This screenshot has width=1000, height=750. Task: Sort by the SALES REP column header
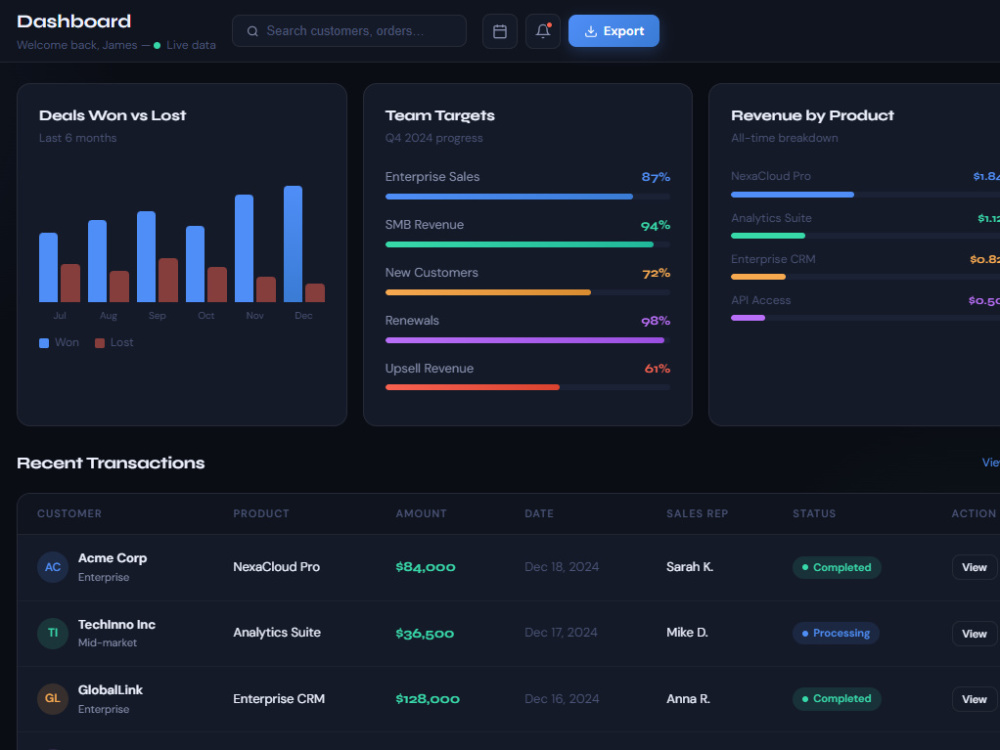[x=697, y=514]
